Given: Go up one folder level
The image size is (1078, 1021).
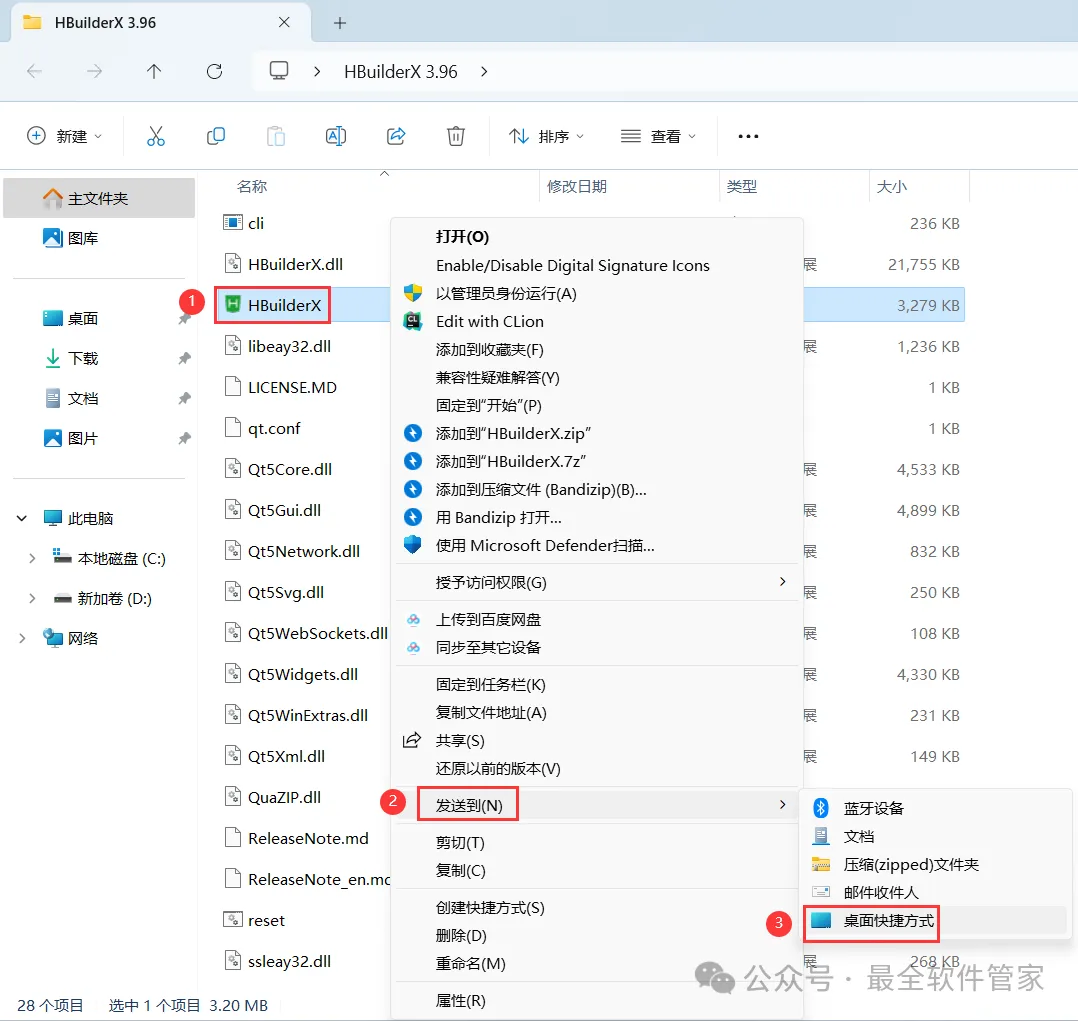Looking at the screenshot, I should pyautogui.click(x=154, y=72).
